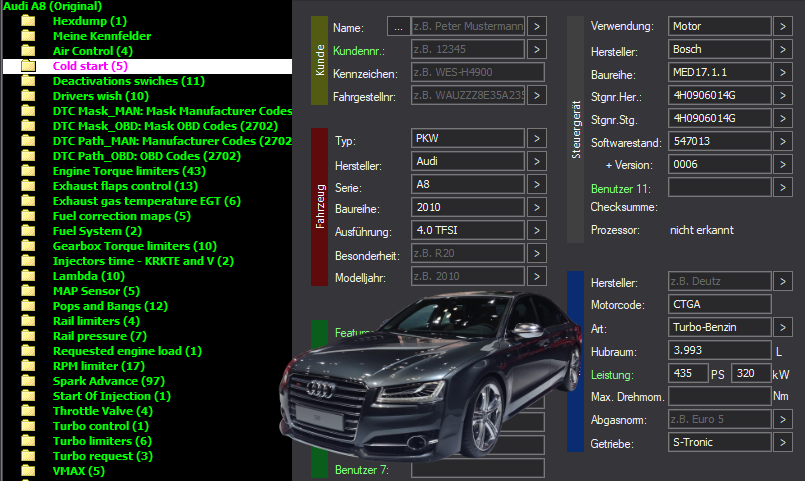Click the Kundennr. green label
Screen dimensions: 805x481
click(x=359, y=51)
